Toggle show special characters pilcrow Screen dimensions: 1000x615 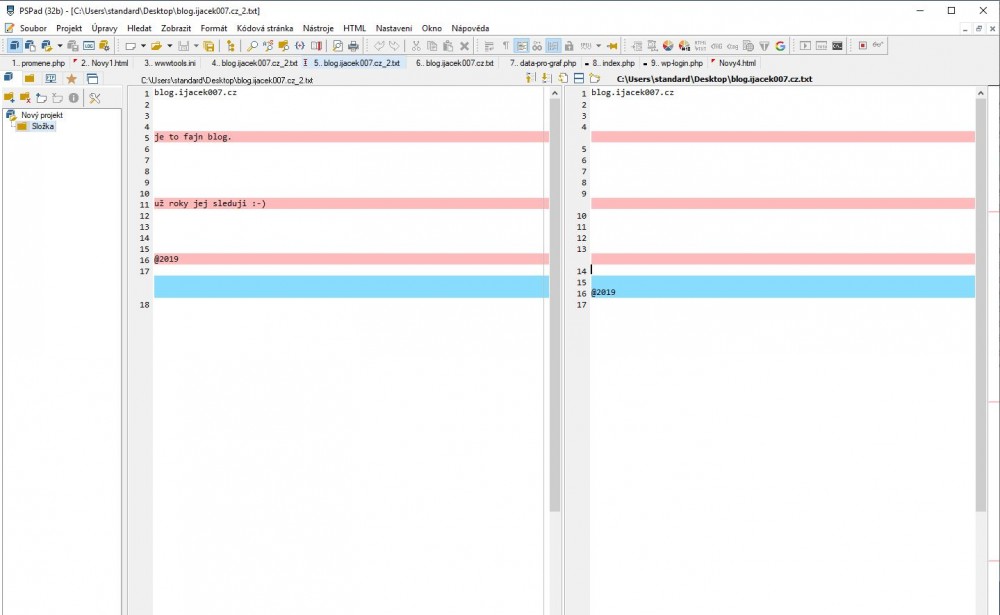coord(505,46)
